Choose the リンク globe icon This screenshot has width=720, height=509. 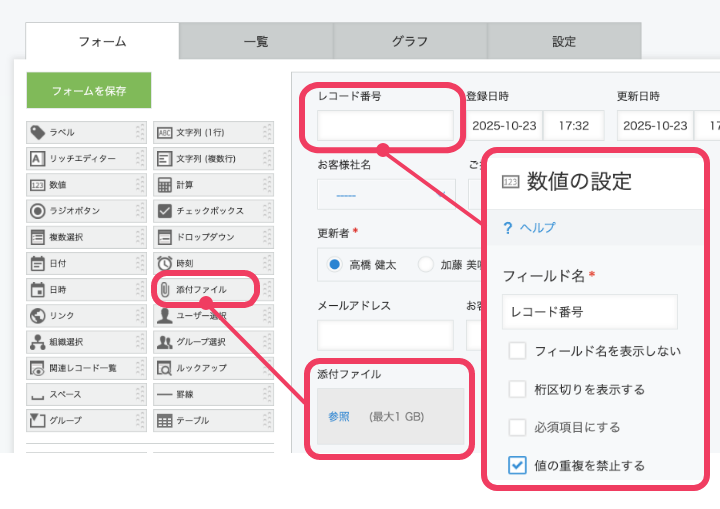[37, 316]
